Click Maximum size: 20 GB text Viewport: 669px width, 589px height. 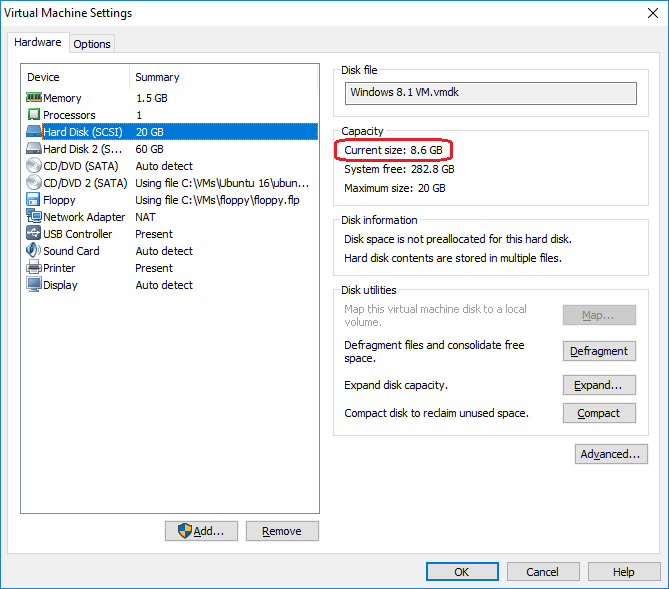395,188
